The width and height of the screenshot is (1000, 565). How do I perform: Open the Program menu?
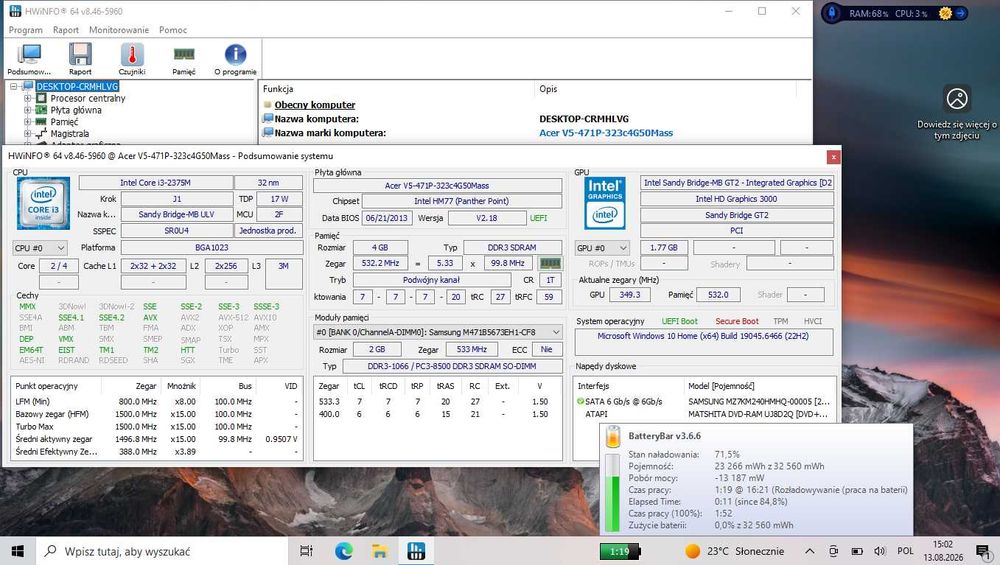tap(26, 30)
